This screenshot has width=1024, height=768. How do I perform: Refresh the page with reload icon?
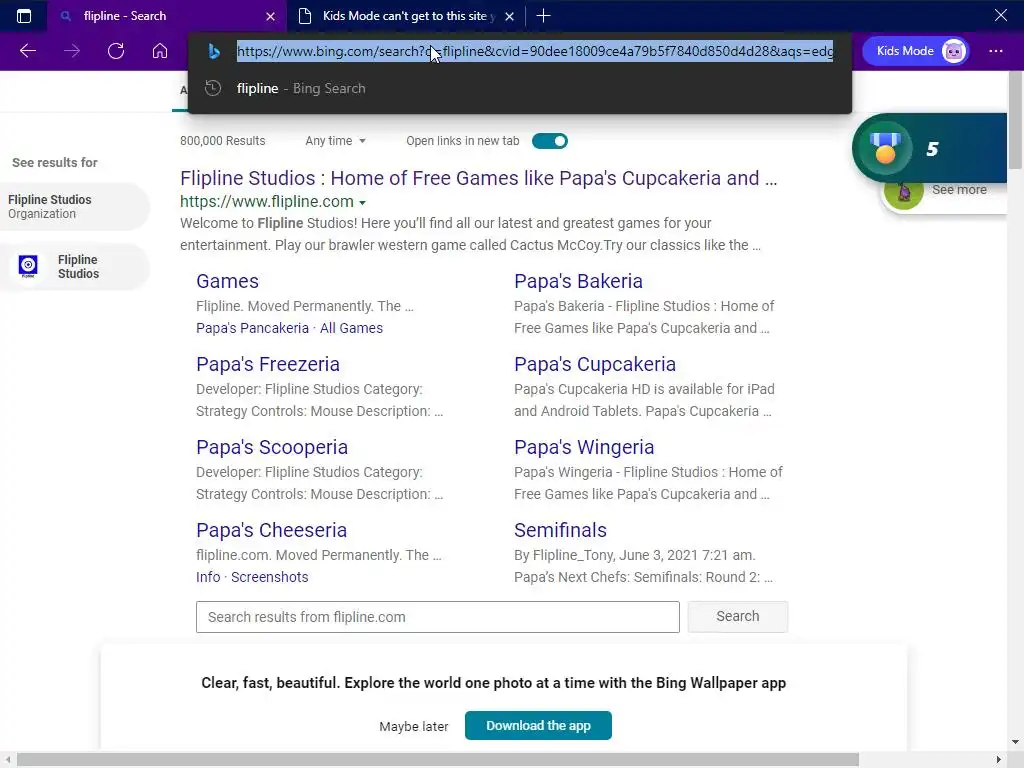(116, 51)
